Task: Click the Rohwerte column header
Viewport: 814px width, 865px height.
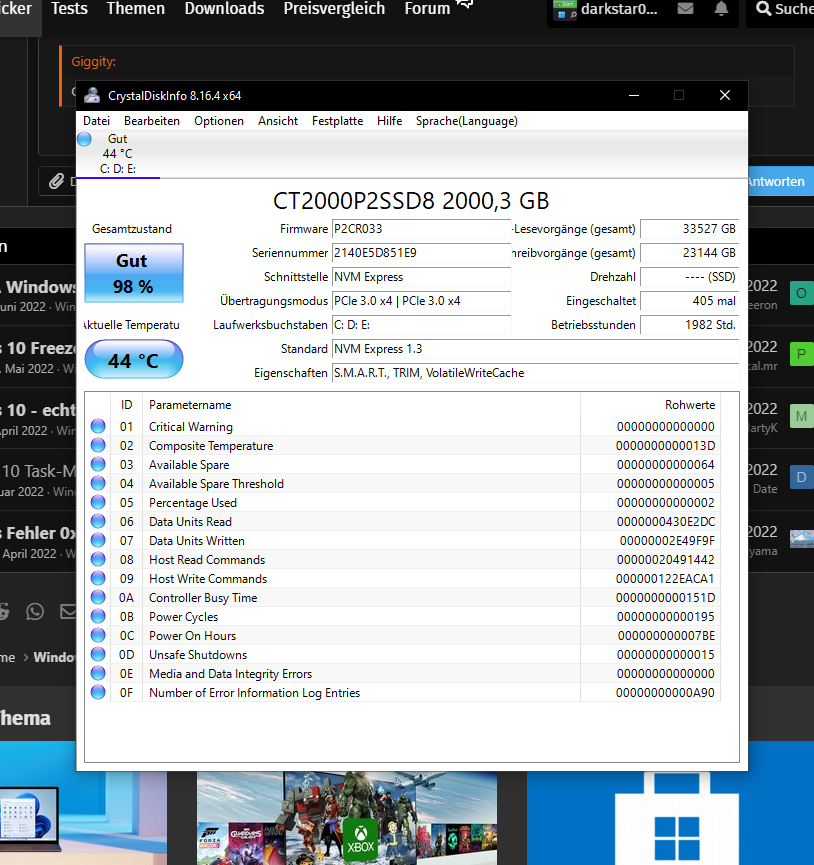Action: click(651, 405)
